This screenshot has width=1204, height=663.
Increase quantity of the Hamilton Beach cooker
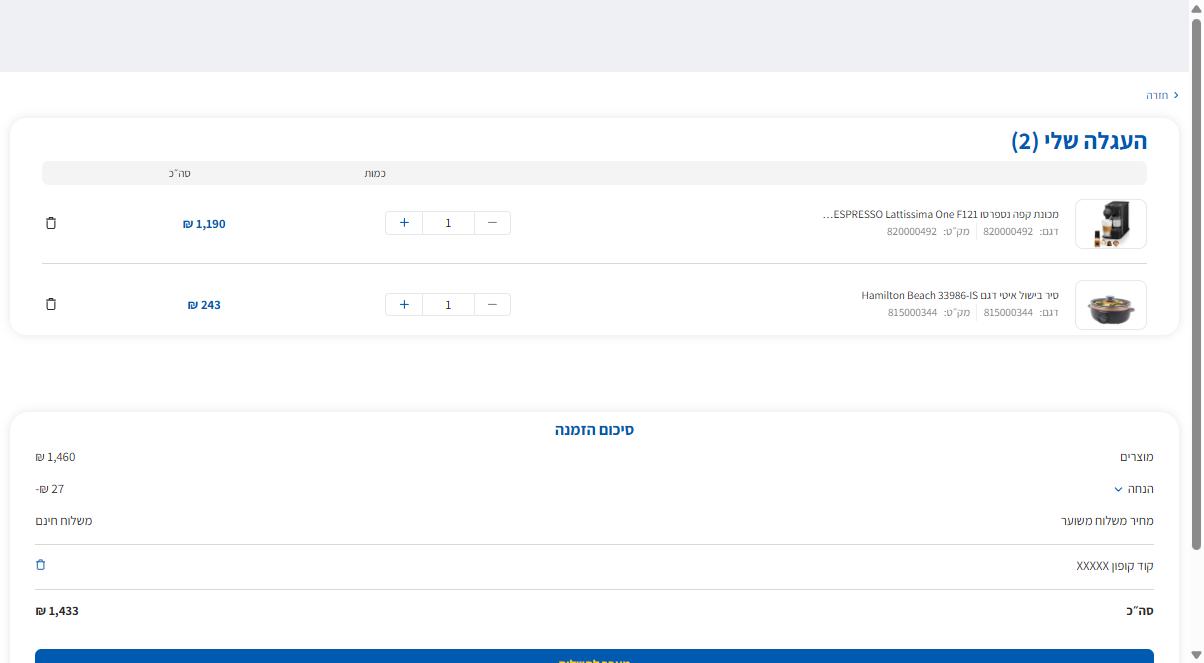point(404,304)
